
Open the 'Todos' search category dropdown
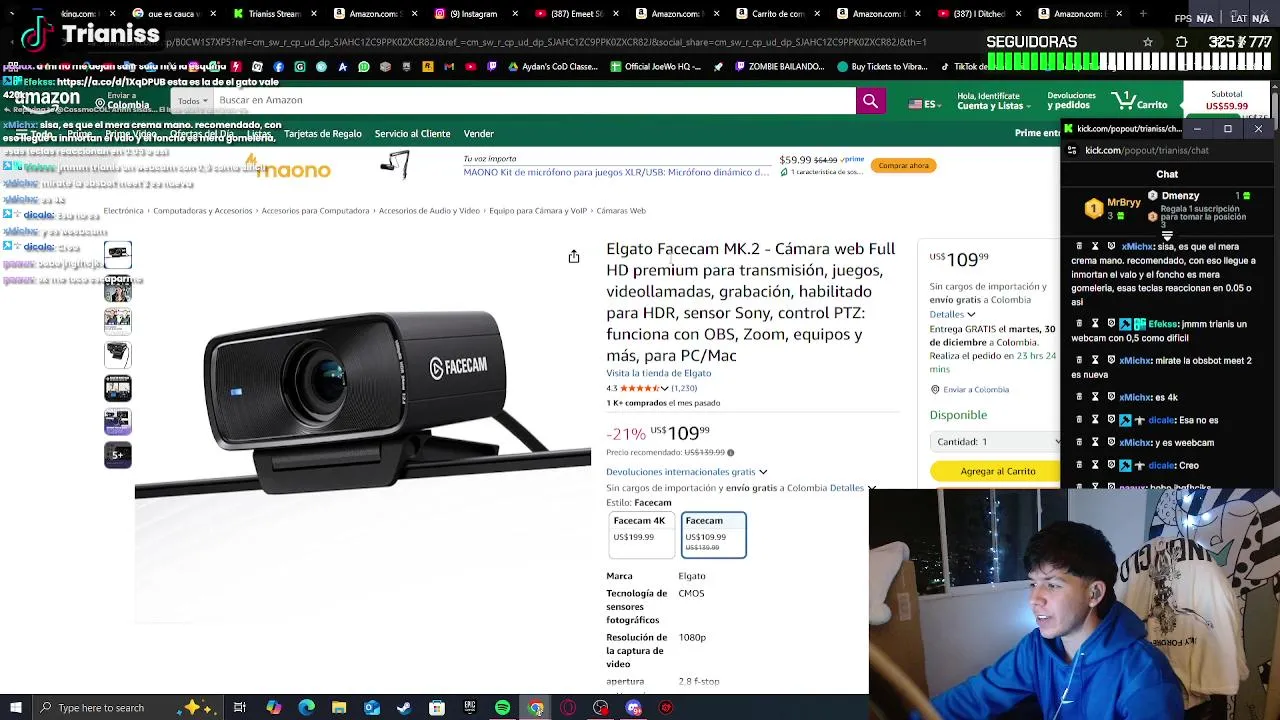(192, 101)
